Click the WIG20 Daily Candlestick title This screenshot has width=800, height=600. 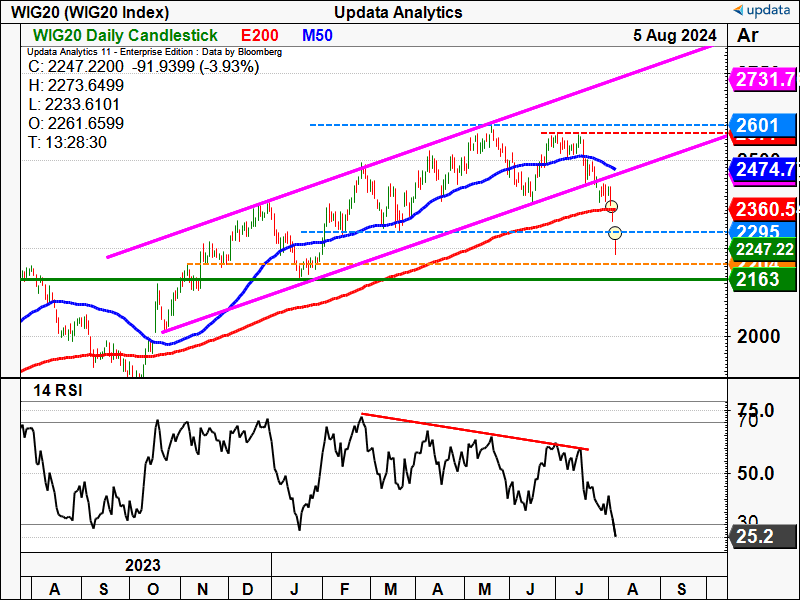(x=125, y=35)
